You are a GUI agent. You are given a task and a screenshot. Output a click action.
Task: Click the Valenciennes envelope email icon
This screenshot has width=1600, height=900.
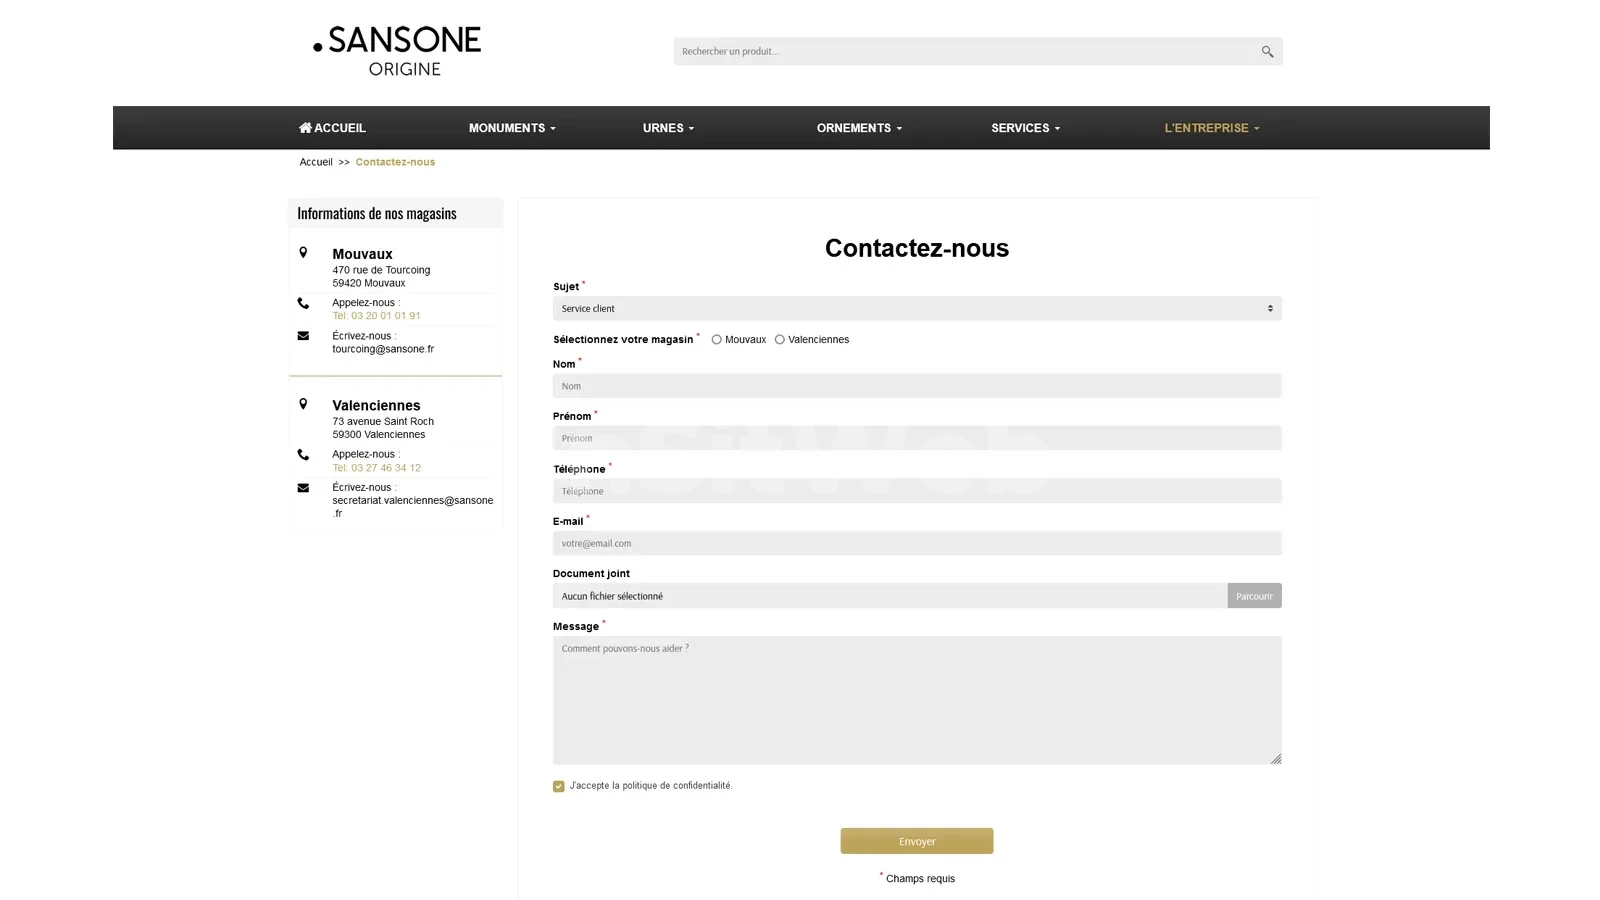(x=303, y=488)
